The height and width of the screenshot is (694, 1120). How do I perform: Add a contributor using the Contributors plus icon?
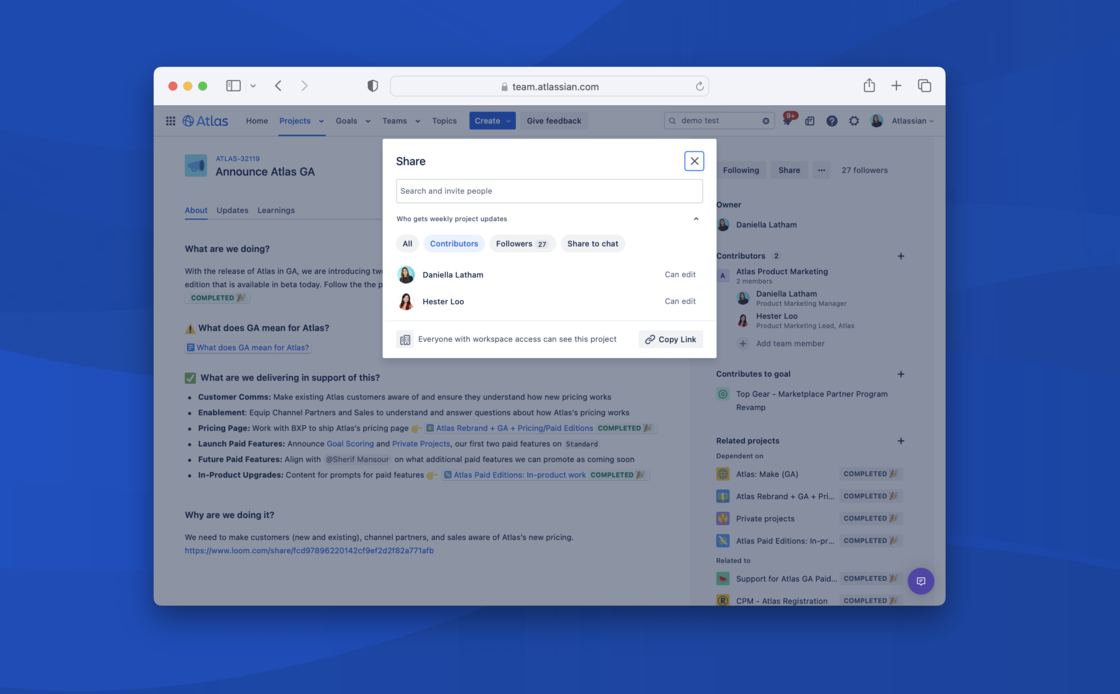[x=900, y=255]
